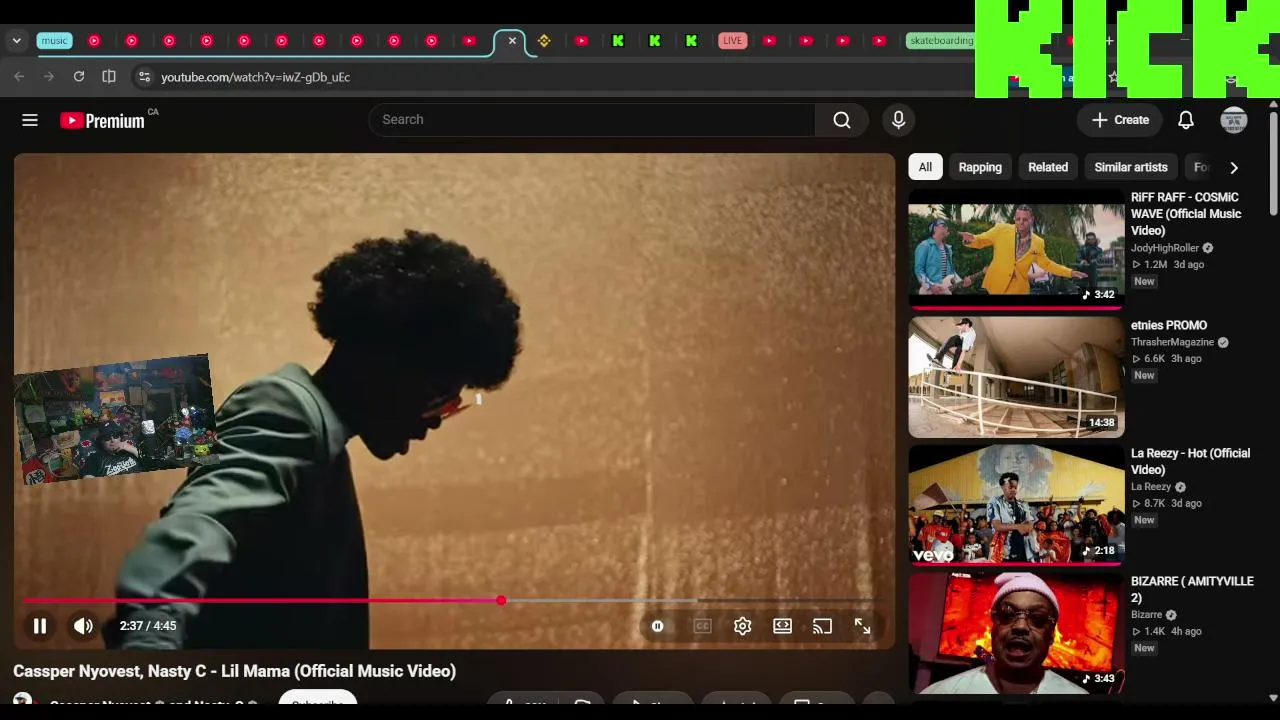Image resolution: width=1280 pixels, height=720 pixels.
Task: Go back to the previous page
Action: tap(19, 77)
